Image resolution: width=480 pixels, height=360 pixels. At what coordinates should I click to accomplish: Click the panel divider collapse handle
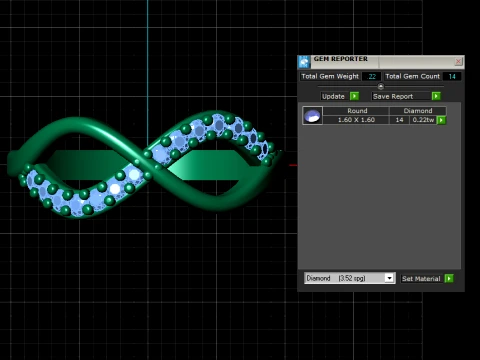pos(381,87)
